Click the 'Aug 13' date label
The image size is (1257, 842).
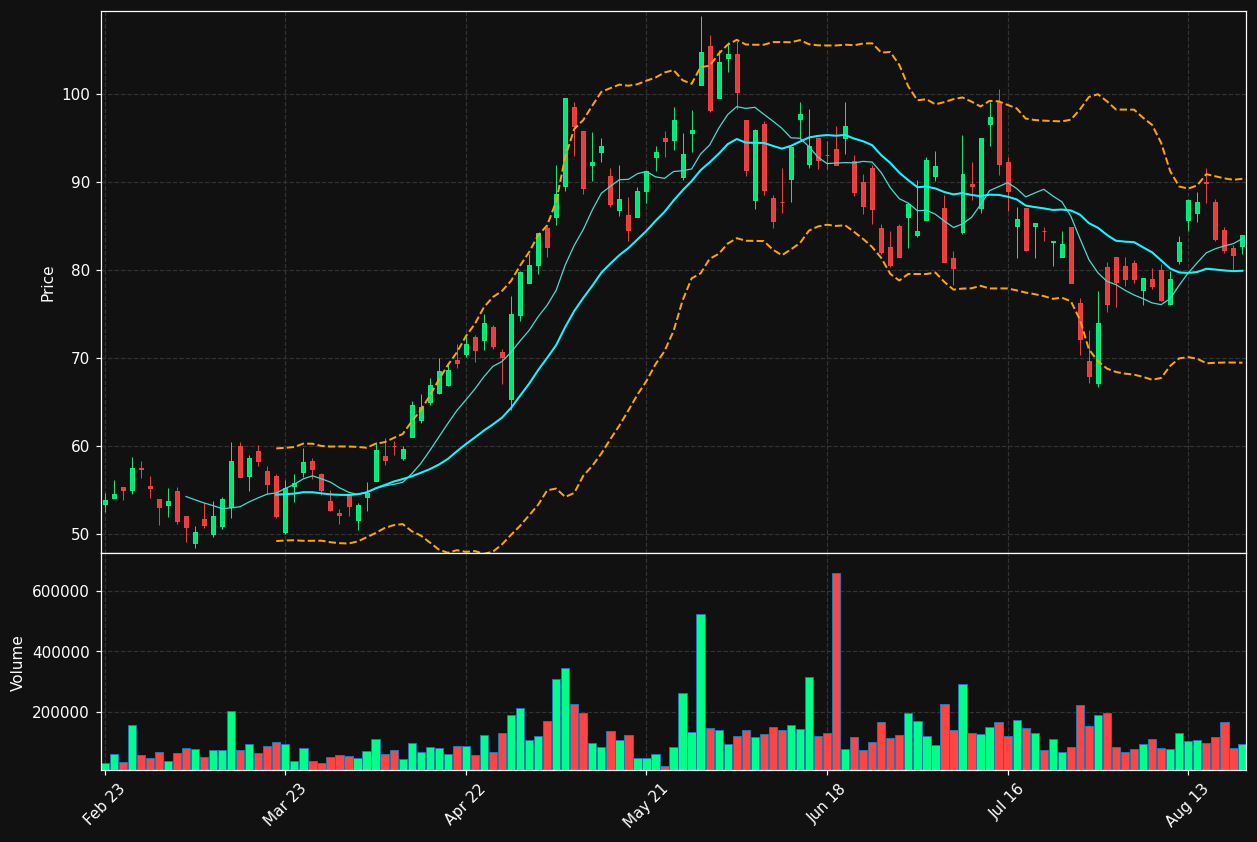coord(1188,805)
